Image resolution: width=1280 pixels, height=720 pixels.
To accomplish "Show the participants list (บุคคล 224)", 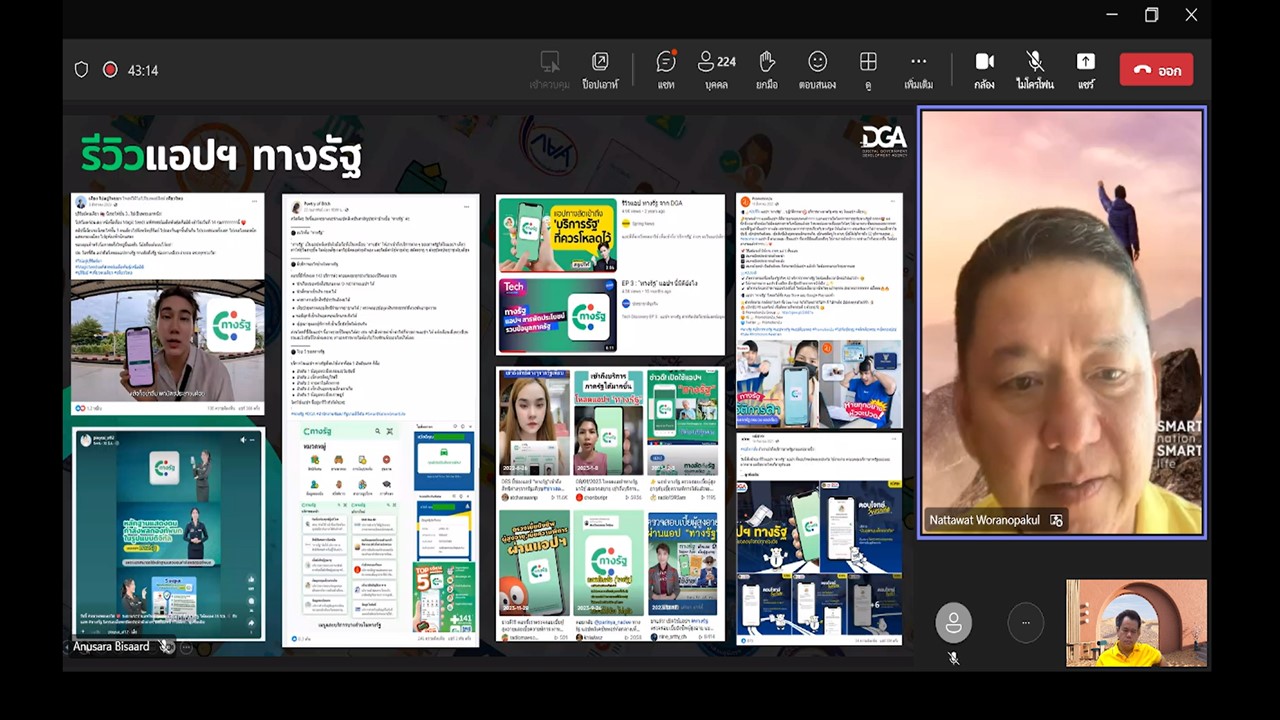I will click(x=717, y=69).
